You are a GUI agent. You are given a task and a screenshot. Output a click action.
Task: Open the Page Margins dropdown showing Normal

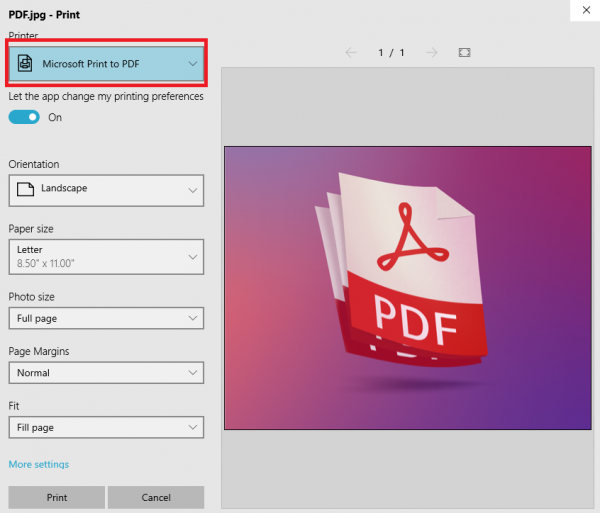point(106,373)
